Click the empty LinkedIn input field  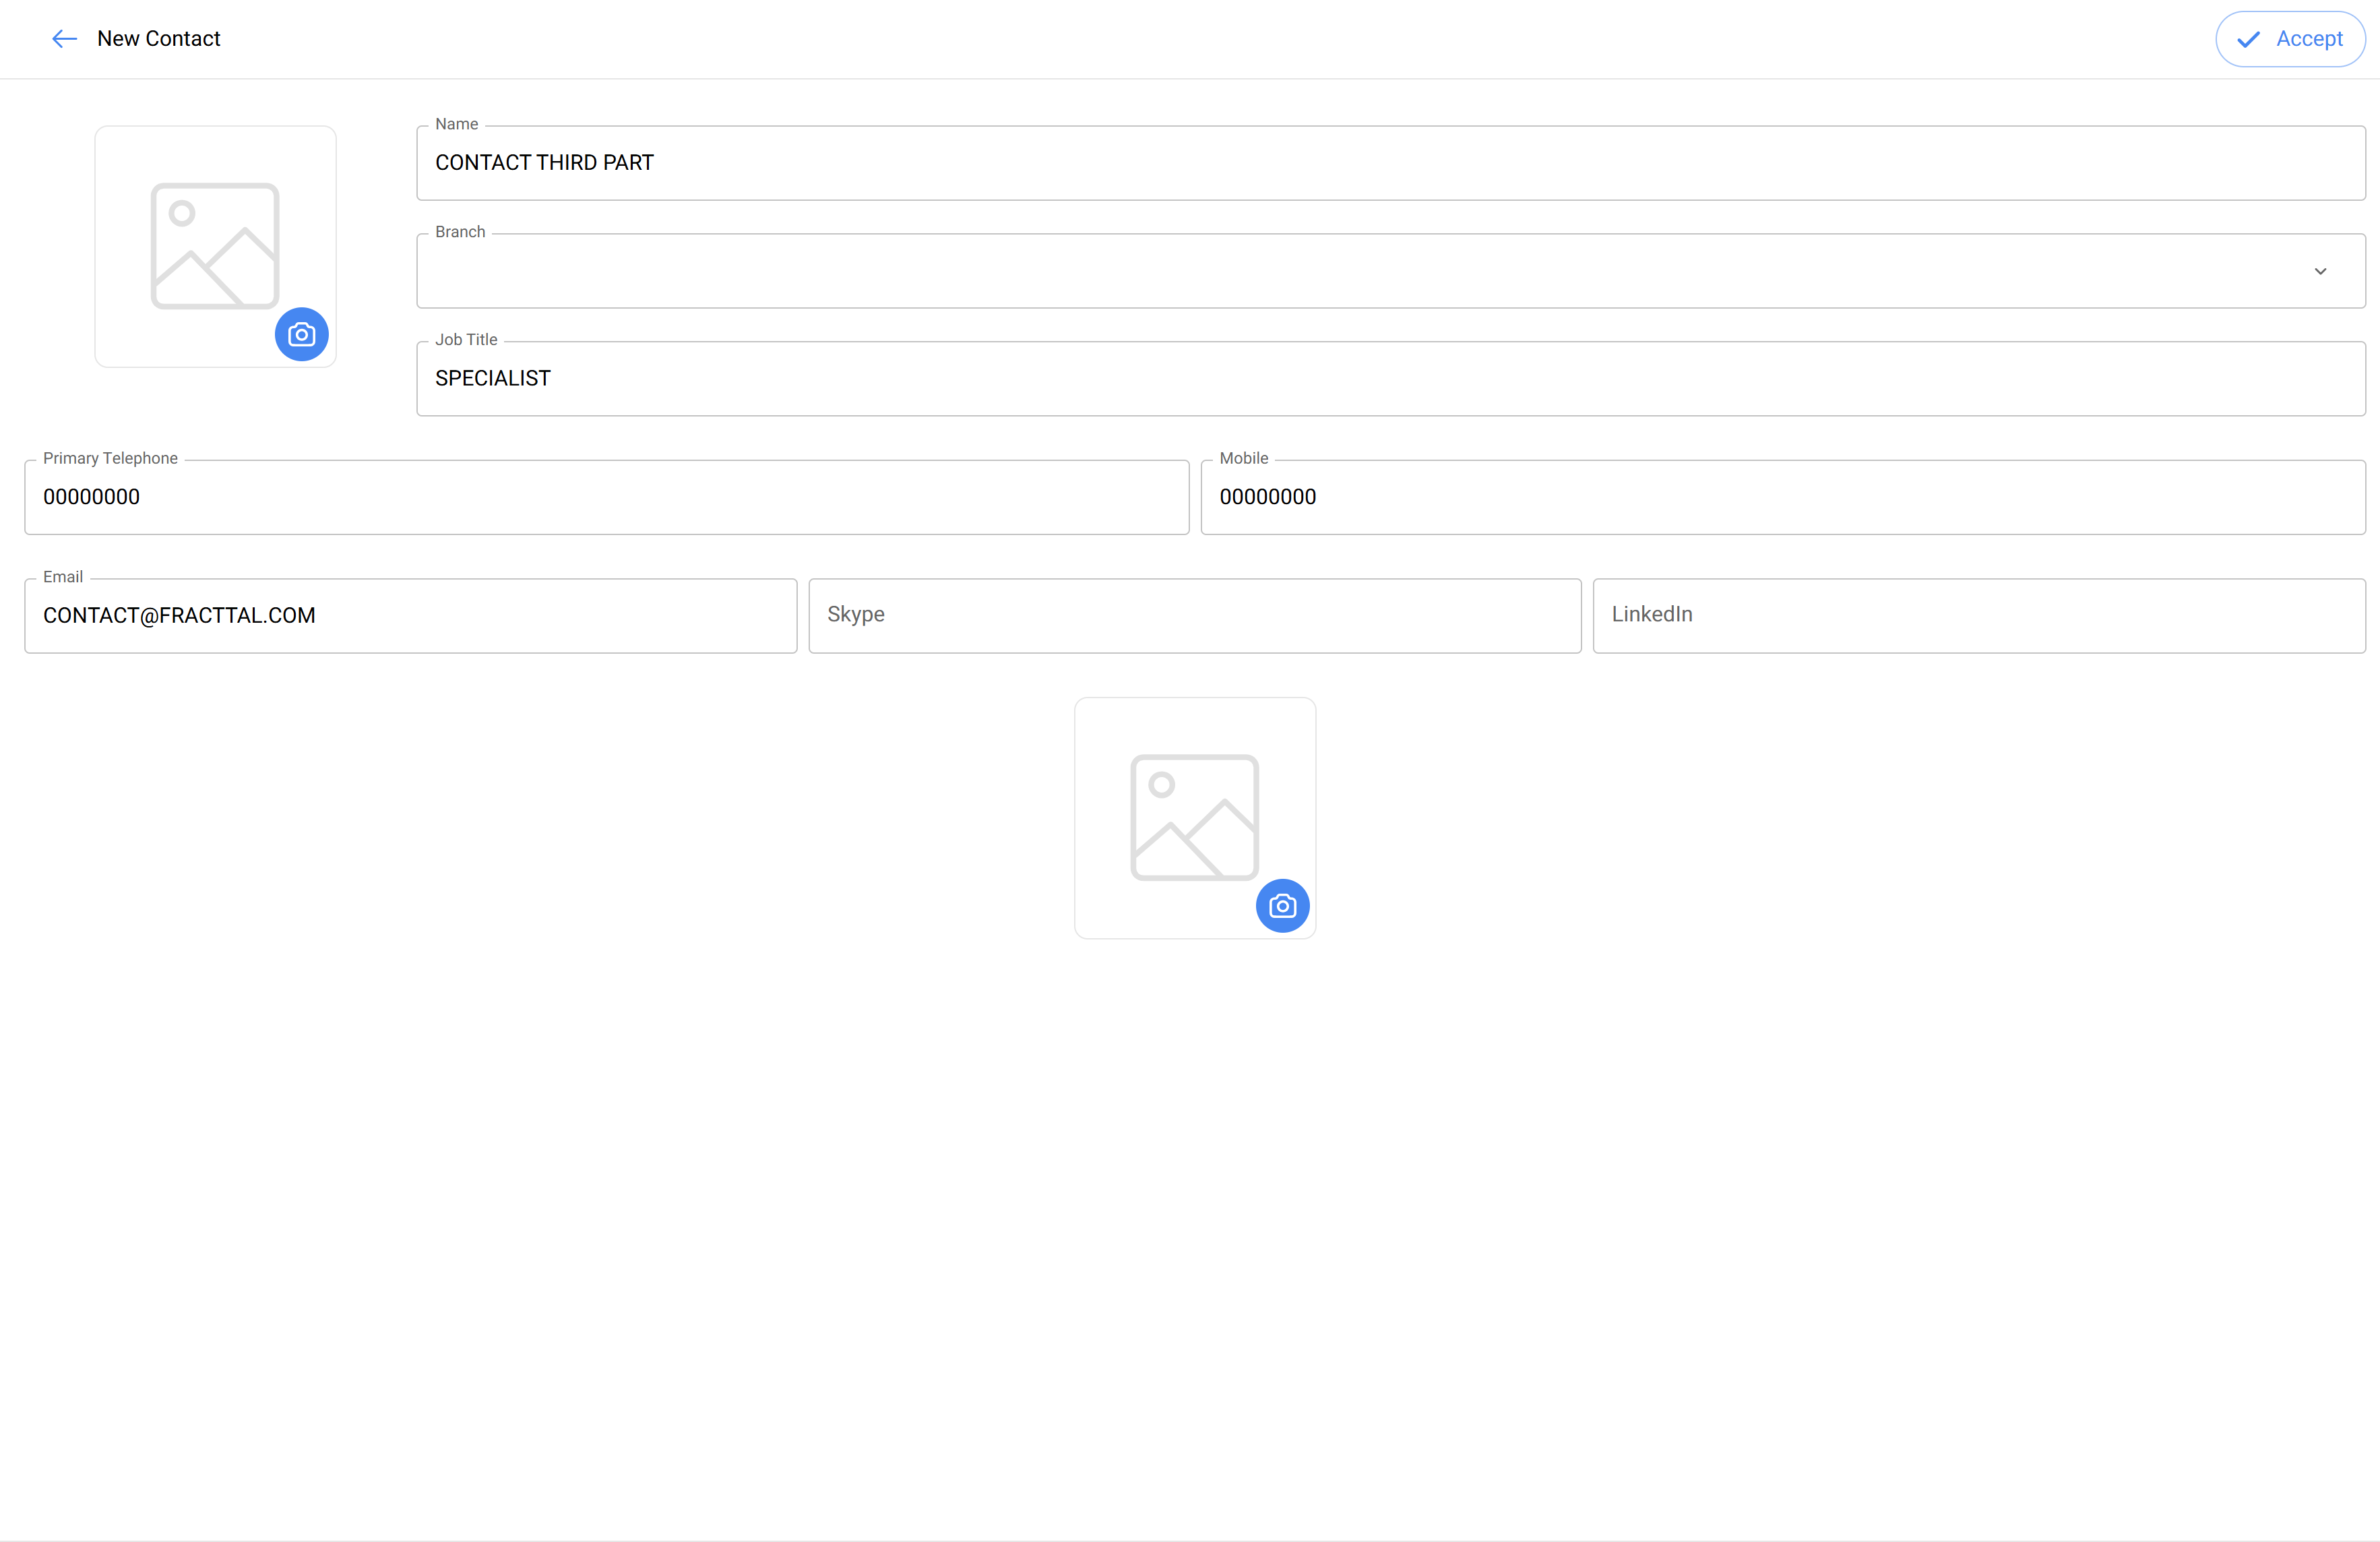pyautogui.click(x=1978, y=616)
